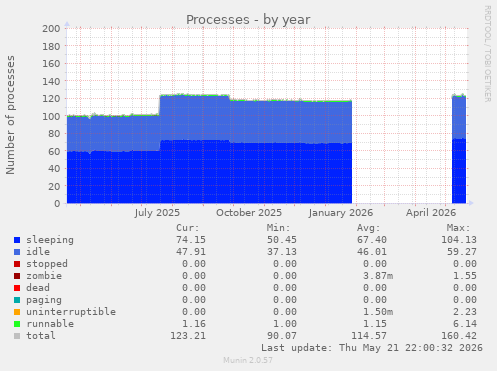497x371 pixels.
Task: Click the 200 y-axis tick label
Action: tap(51, 29)
